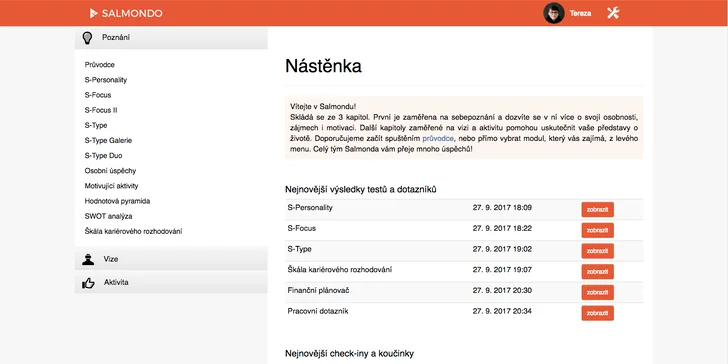This screenshot has height=364, width=728.
Task: Click date 27. 9. 2017 20:30
Action: pyautogui.click(x=502, y=291)
